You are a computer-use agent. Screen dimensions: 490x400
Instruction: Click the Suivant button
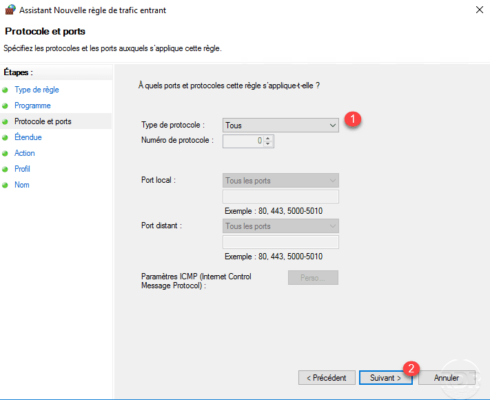coord(386,378)
